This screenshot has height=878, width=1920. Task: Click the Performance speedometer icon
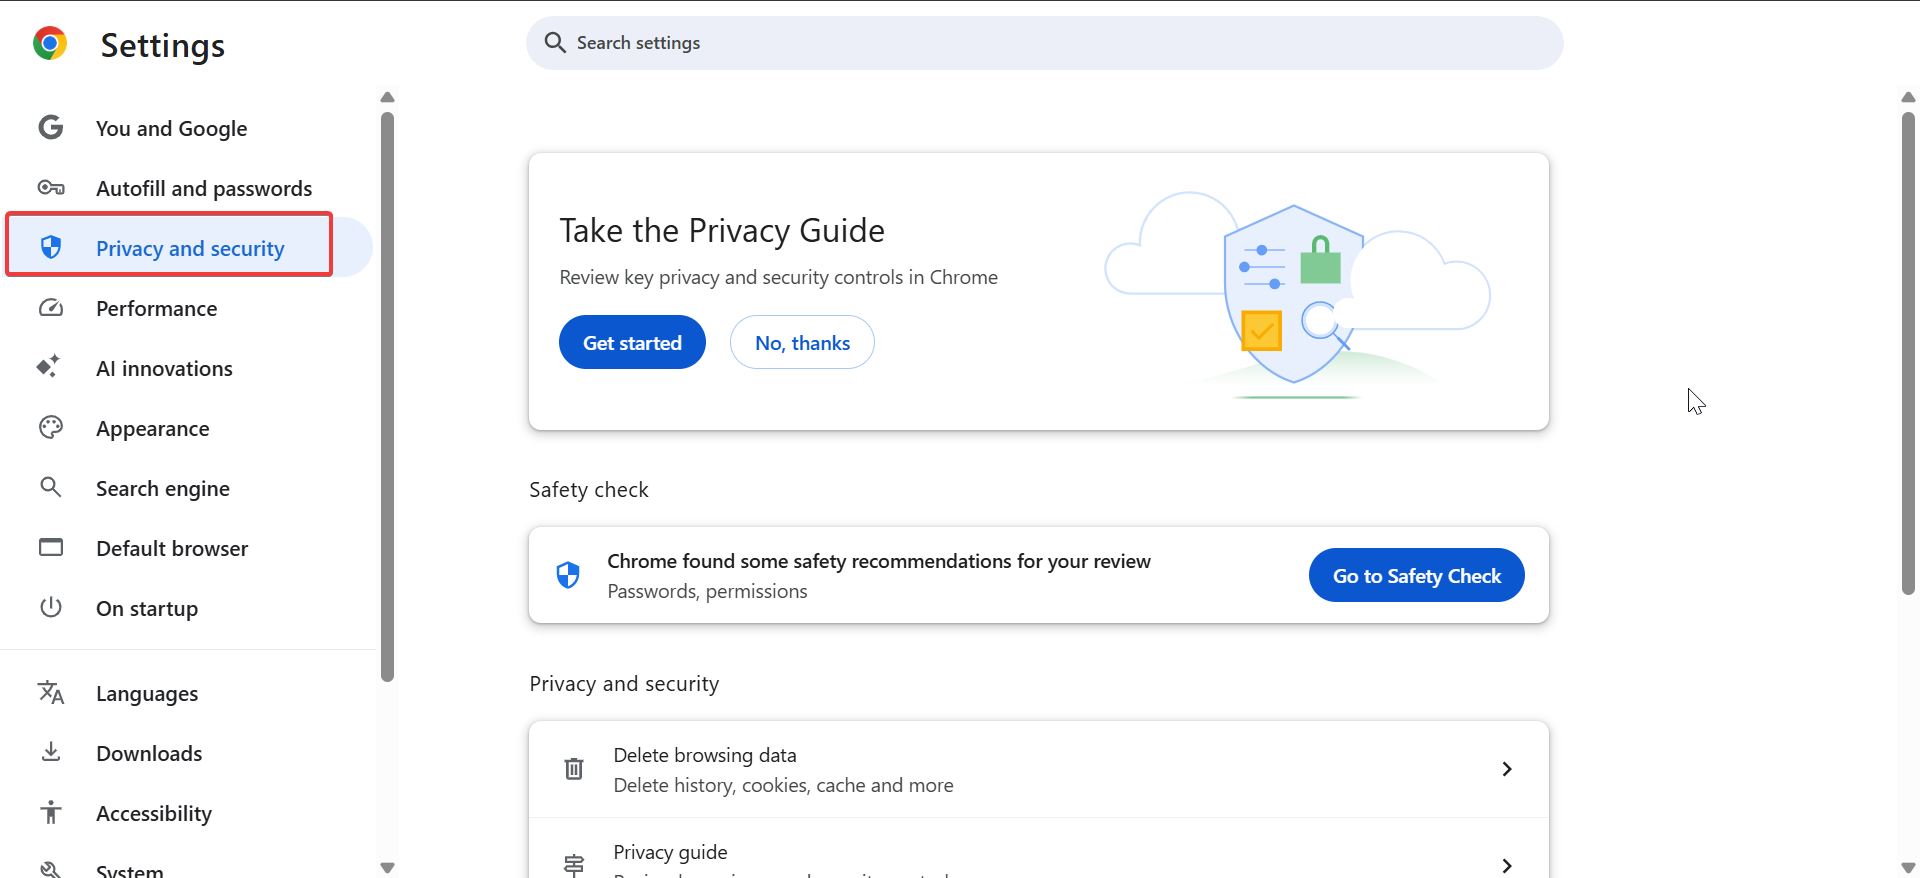coord(51,308)
